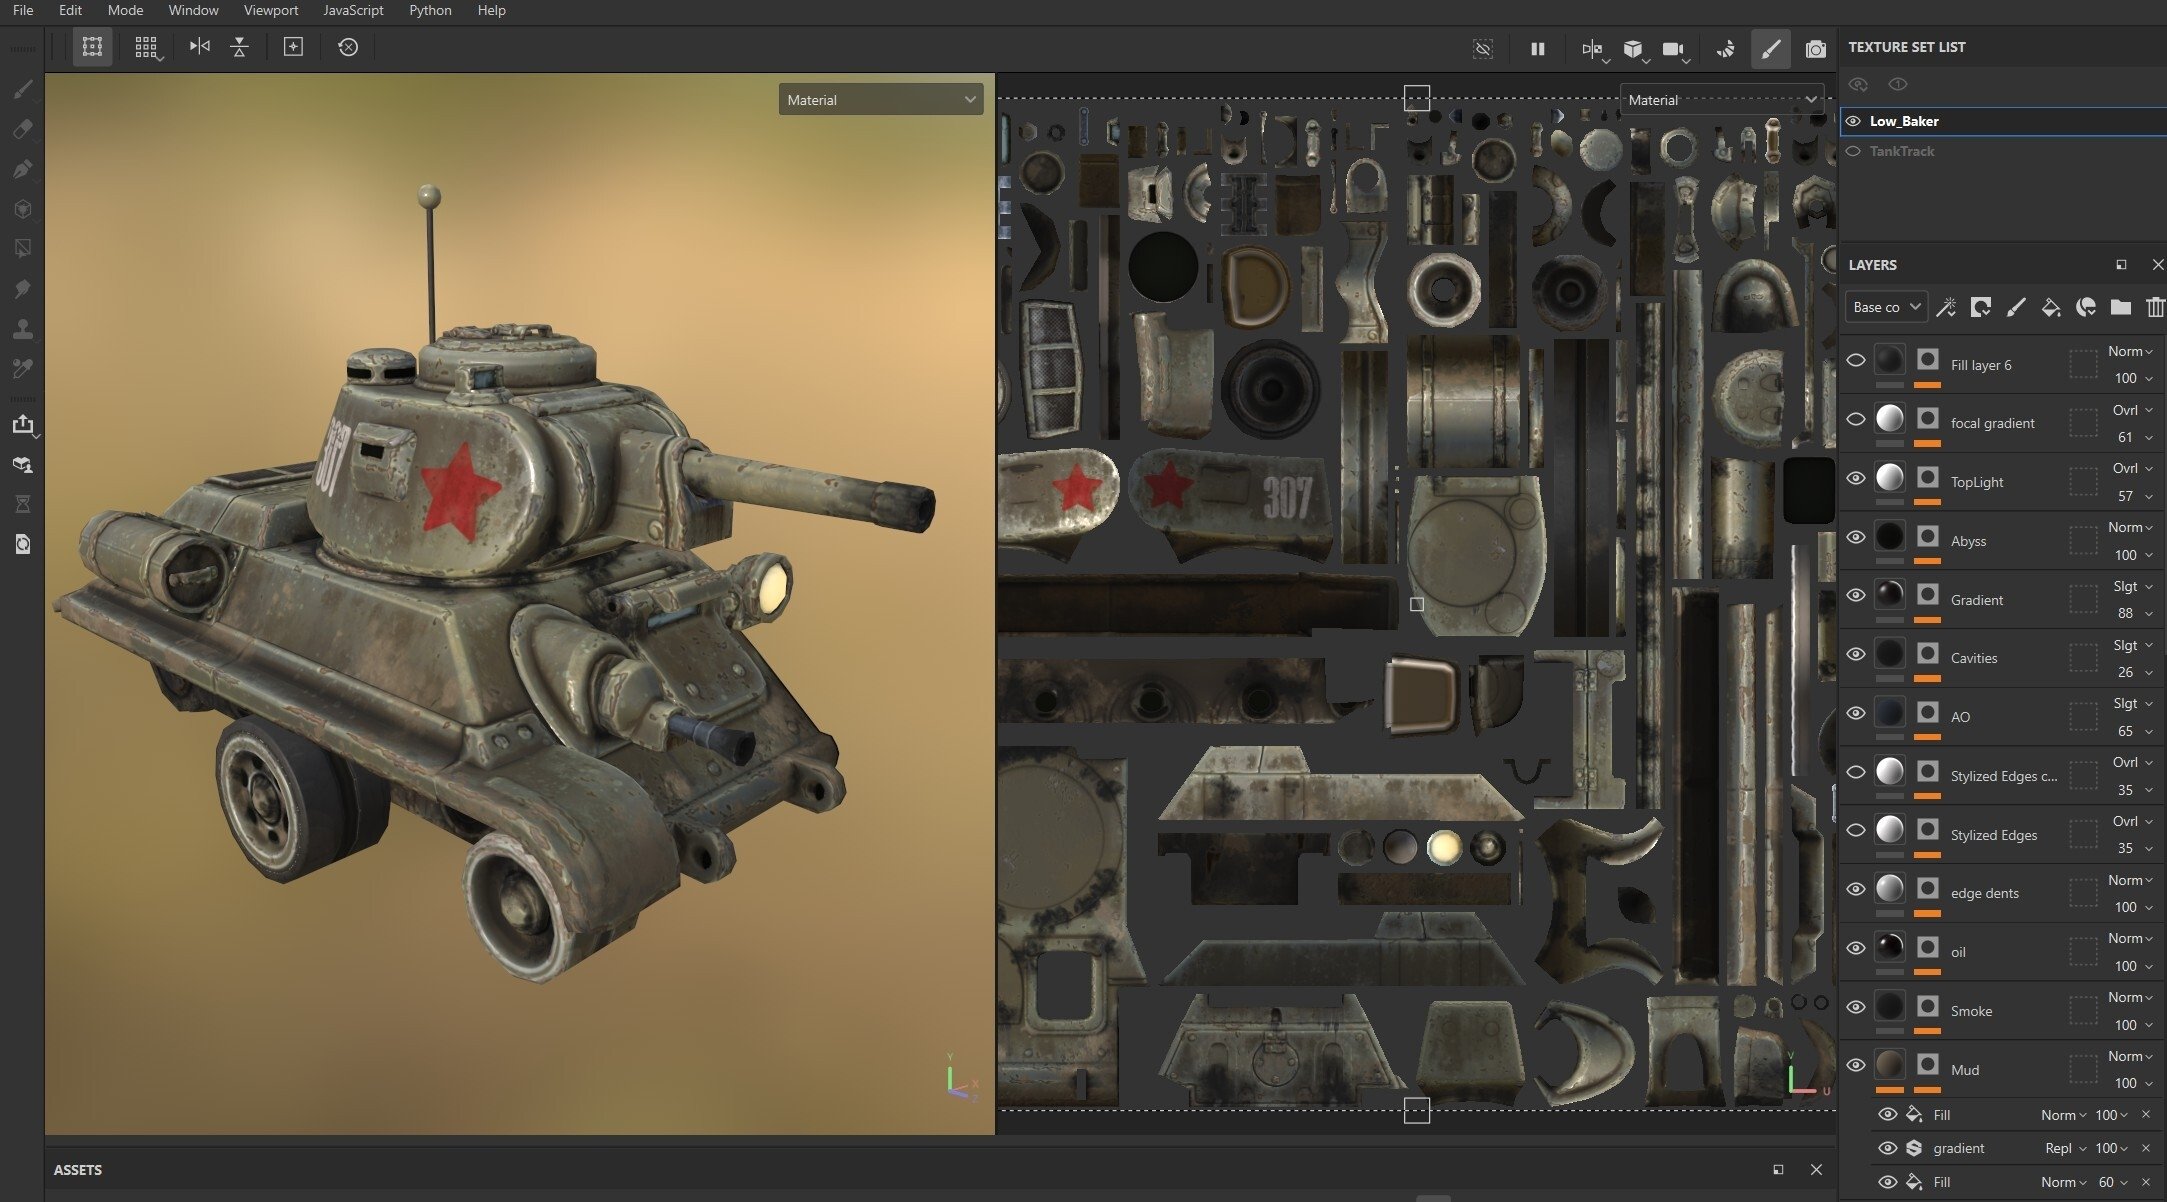Toggle the hide wireframe viewport icon
Screen dimensions: 2167x1202
click(x=1482, y=48)
